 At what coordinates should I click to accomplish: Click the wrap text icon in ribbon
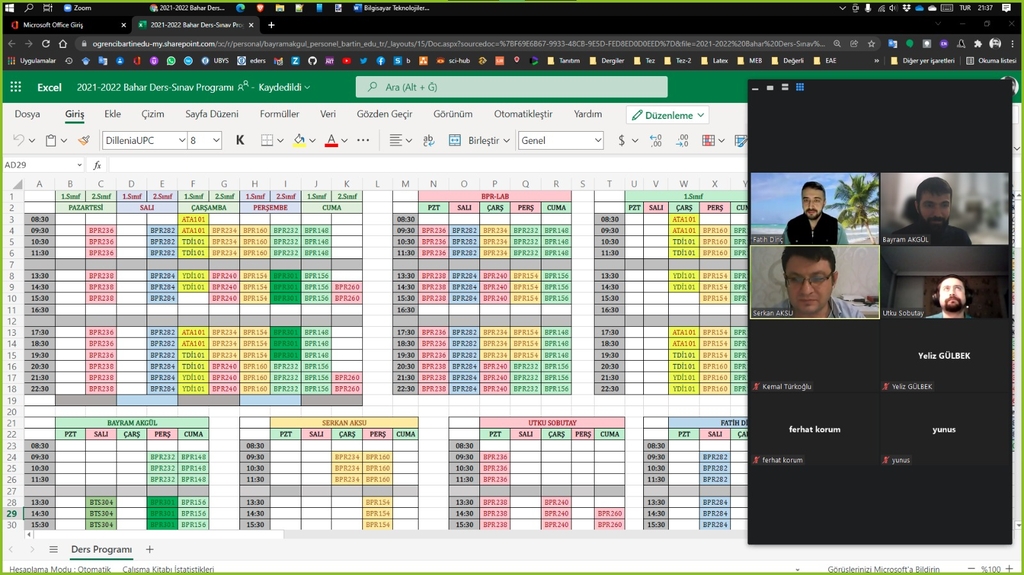coord(430,141)
